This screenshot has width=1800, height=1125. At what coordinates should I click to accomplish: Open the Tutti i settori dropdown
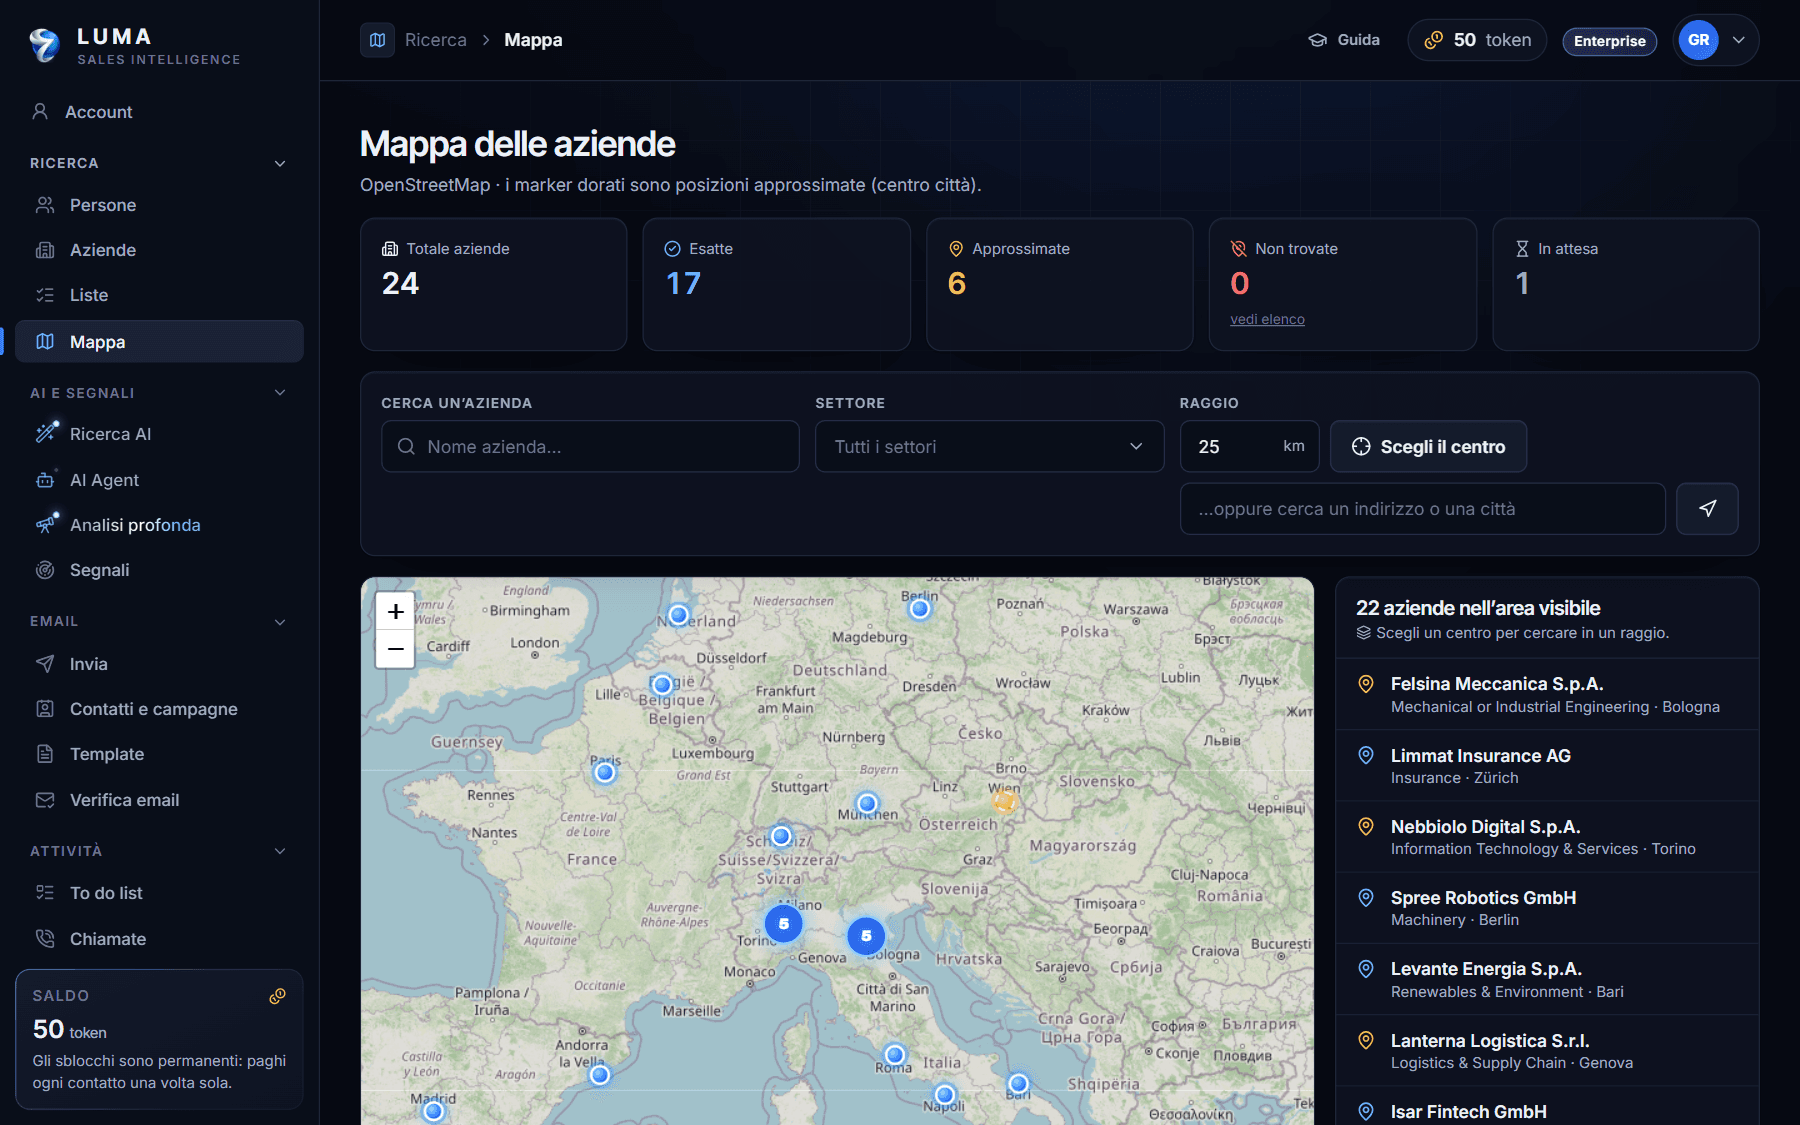point(990,446)
